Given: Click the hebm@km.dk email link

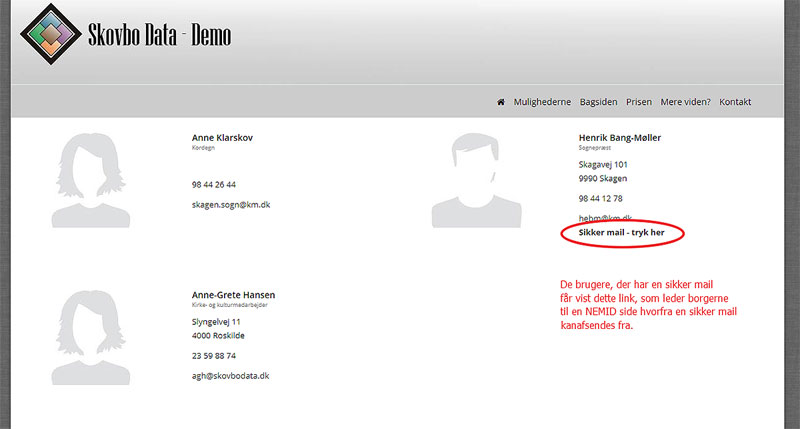Looking at the screenshot, I should tap(605, 218).
